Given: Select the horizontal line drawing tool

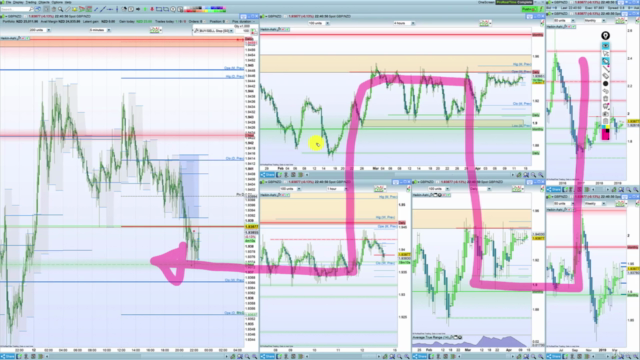Looking at the screenshot, I should tap(110, 9).
